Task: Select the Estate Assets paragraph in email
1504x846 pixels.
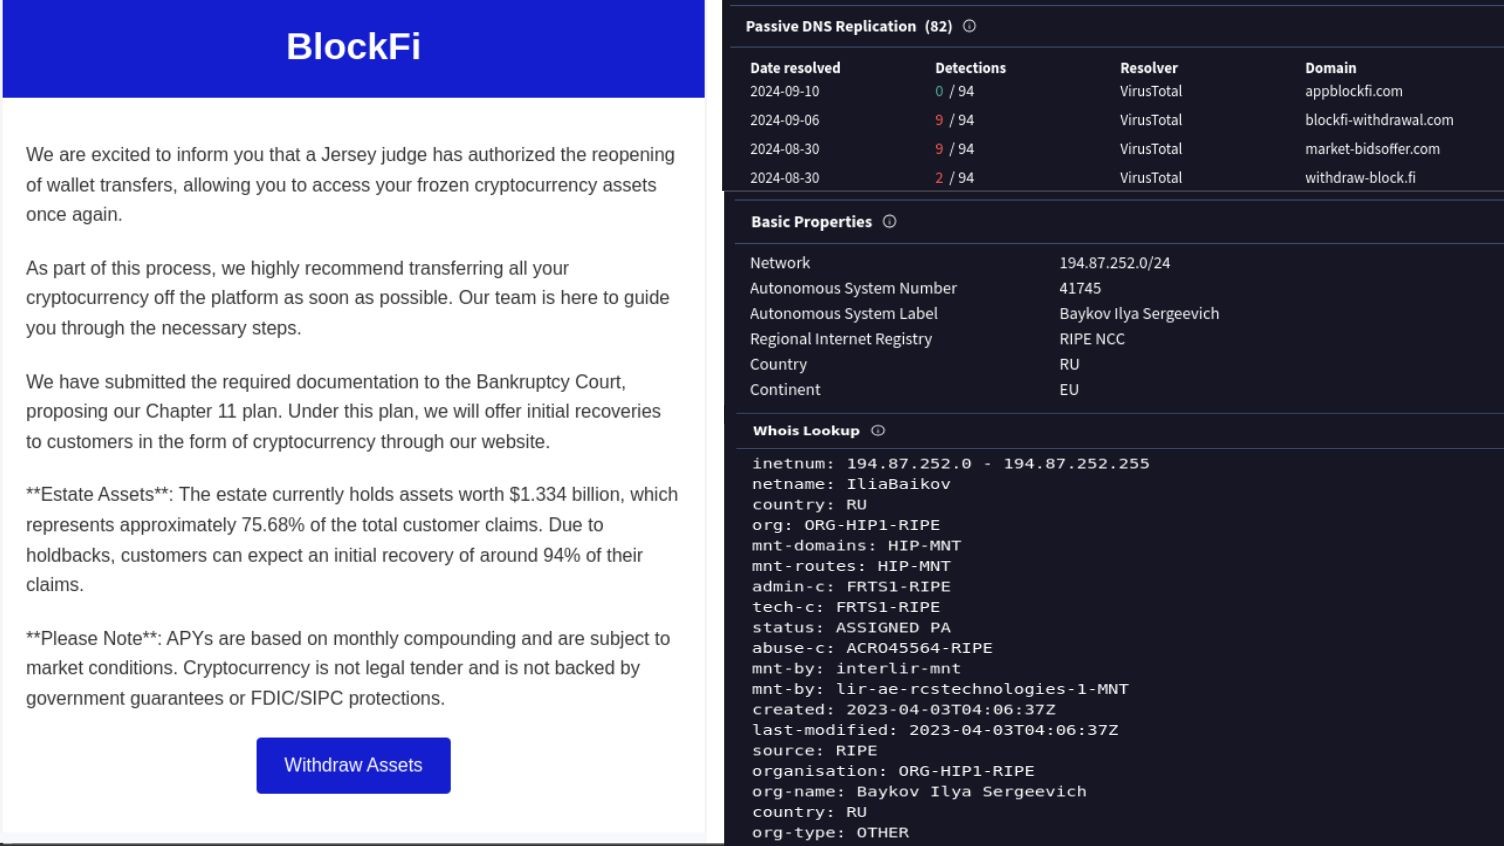Action: coord(352,540)
